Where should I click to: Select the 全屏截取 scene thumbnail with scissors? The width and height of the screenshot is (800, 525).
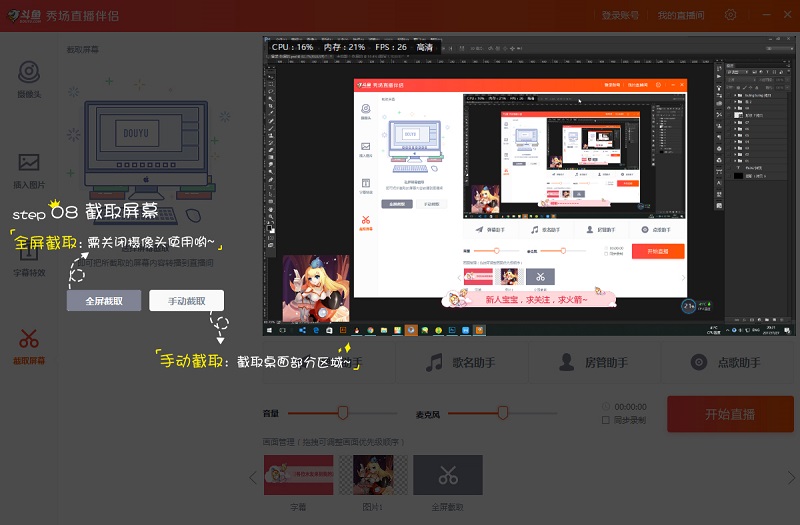pyautogui.click(x=448, y=475)
